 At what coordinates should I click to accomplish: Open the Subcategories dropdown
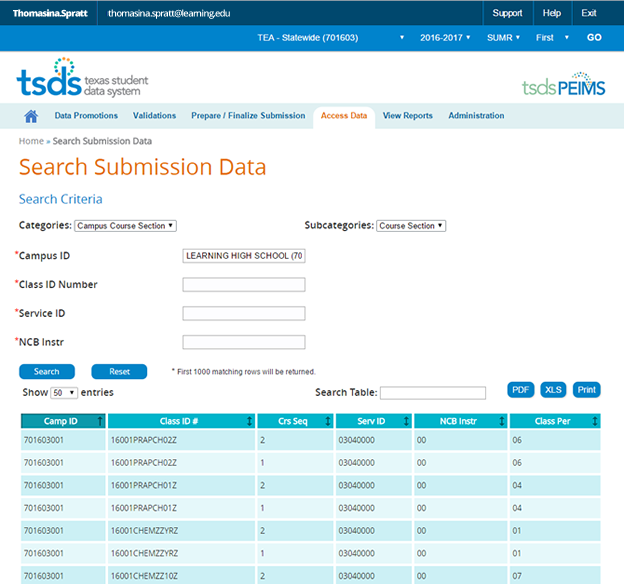click(x=411, y=226)
